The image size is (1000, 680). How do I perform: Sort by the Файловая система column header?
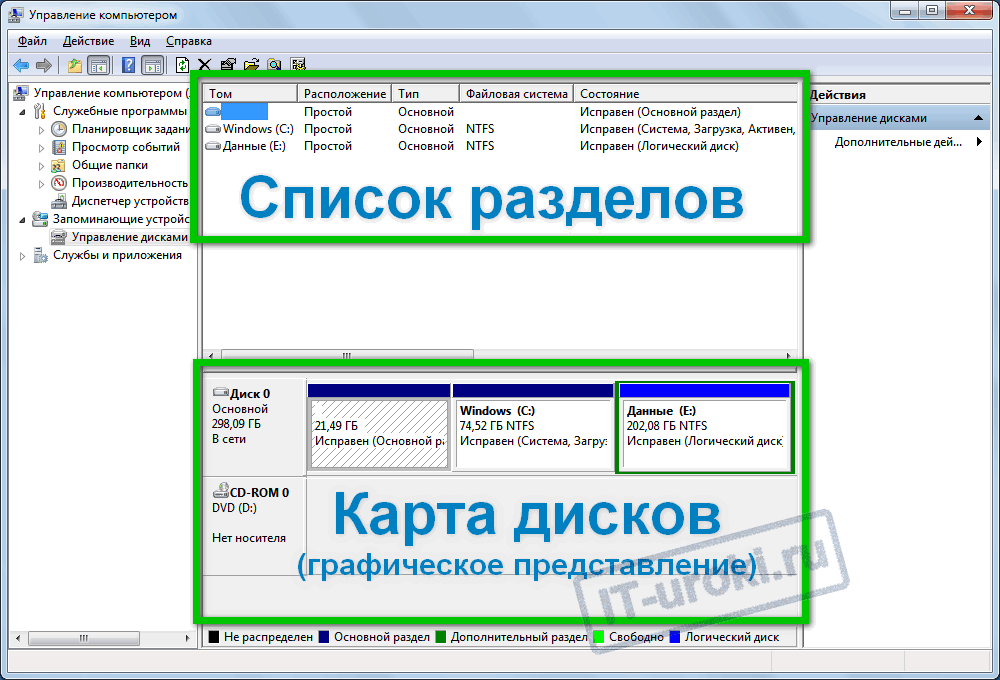[x=516, y=94]
